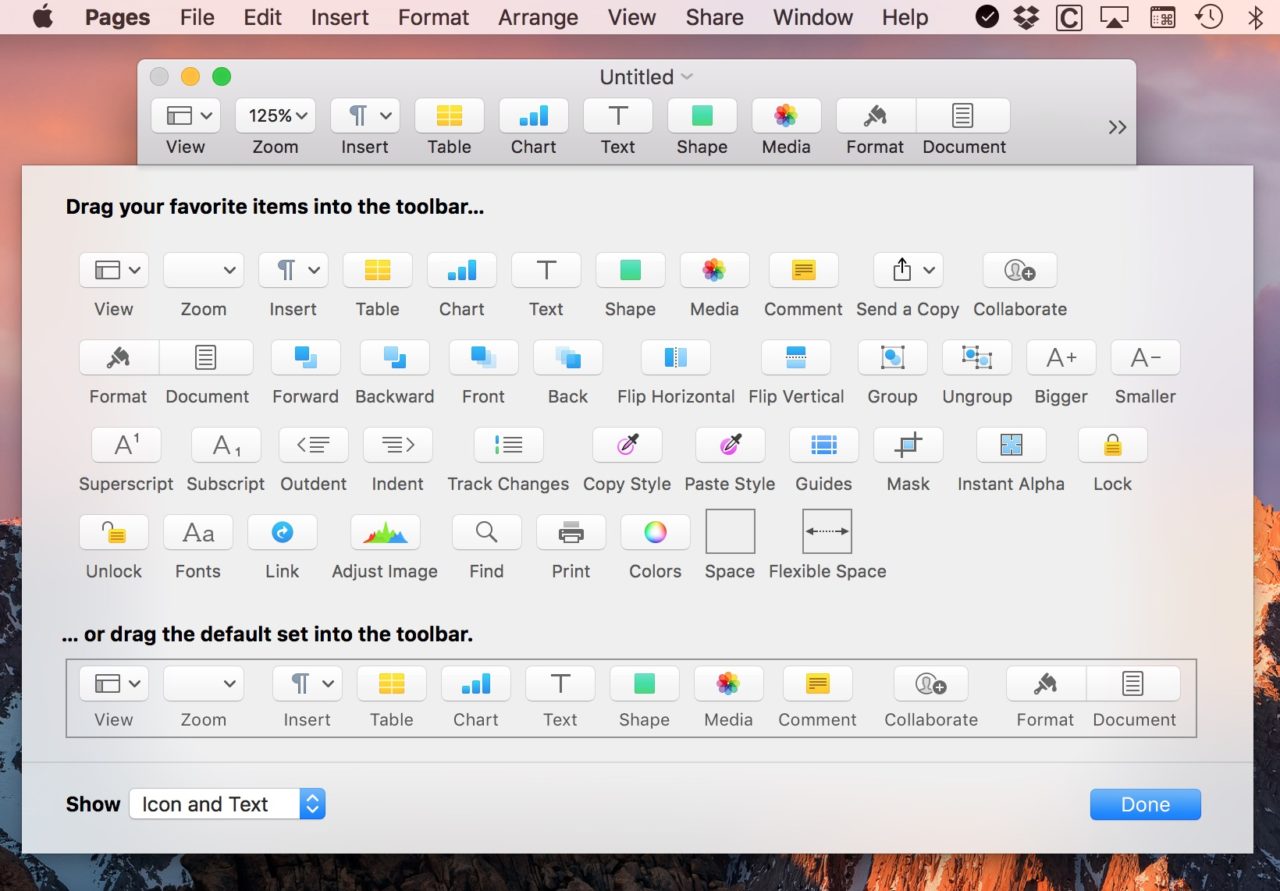Toggle the Guides option
The width and height of the screenshot is (1280, 891).
pos(823,445)
